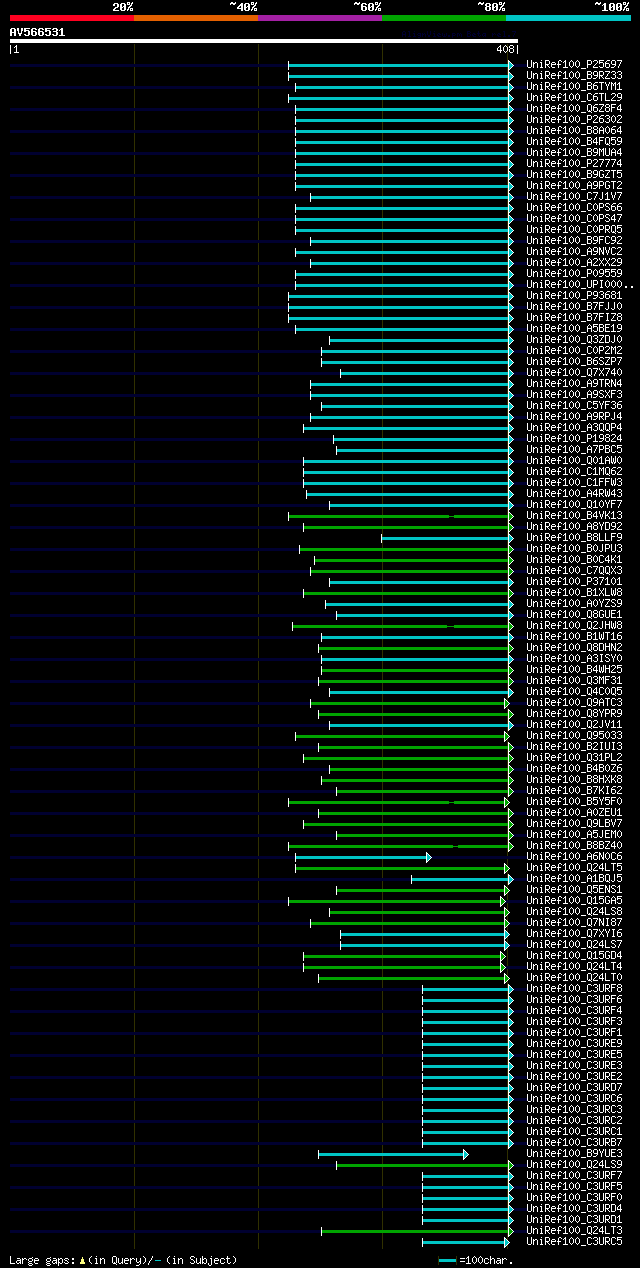Select label UniRef100_P93681
This screenshot has height=1268, width=640.
[x=574, y=295]
